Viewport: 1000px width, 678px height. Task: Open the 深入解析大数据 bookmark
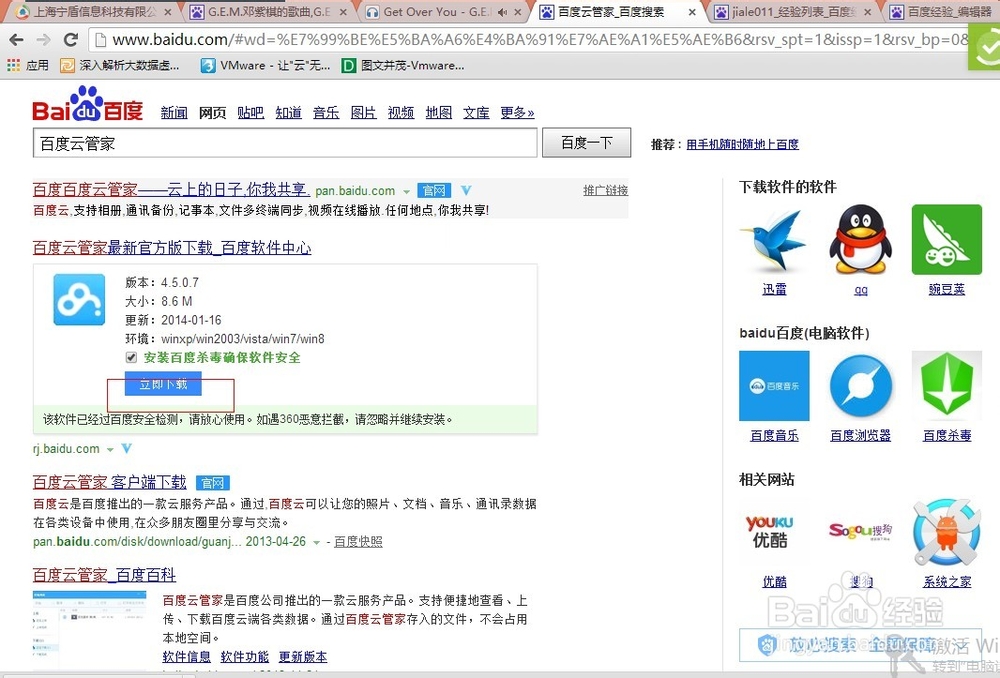click(120, 65)
